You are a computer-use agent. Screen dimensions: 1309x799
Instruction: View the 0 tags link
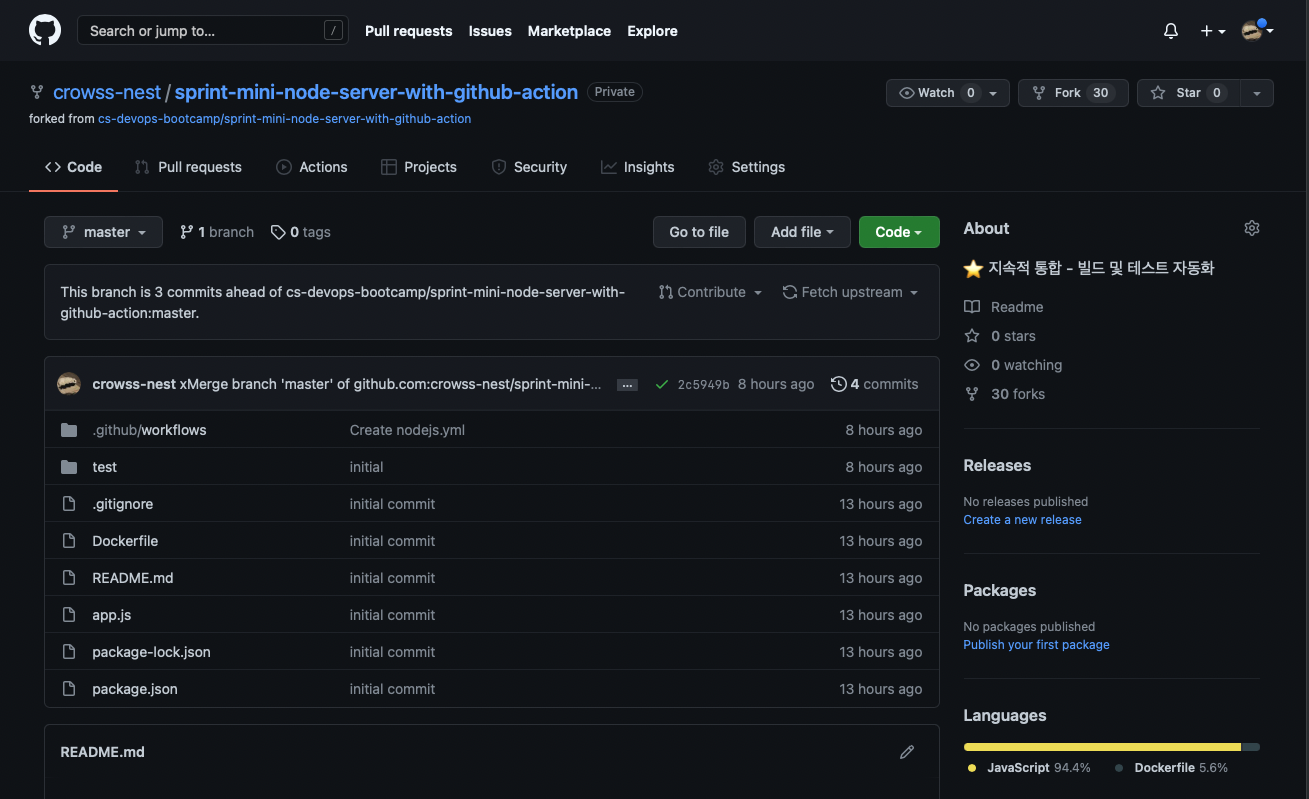(301, 232)
